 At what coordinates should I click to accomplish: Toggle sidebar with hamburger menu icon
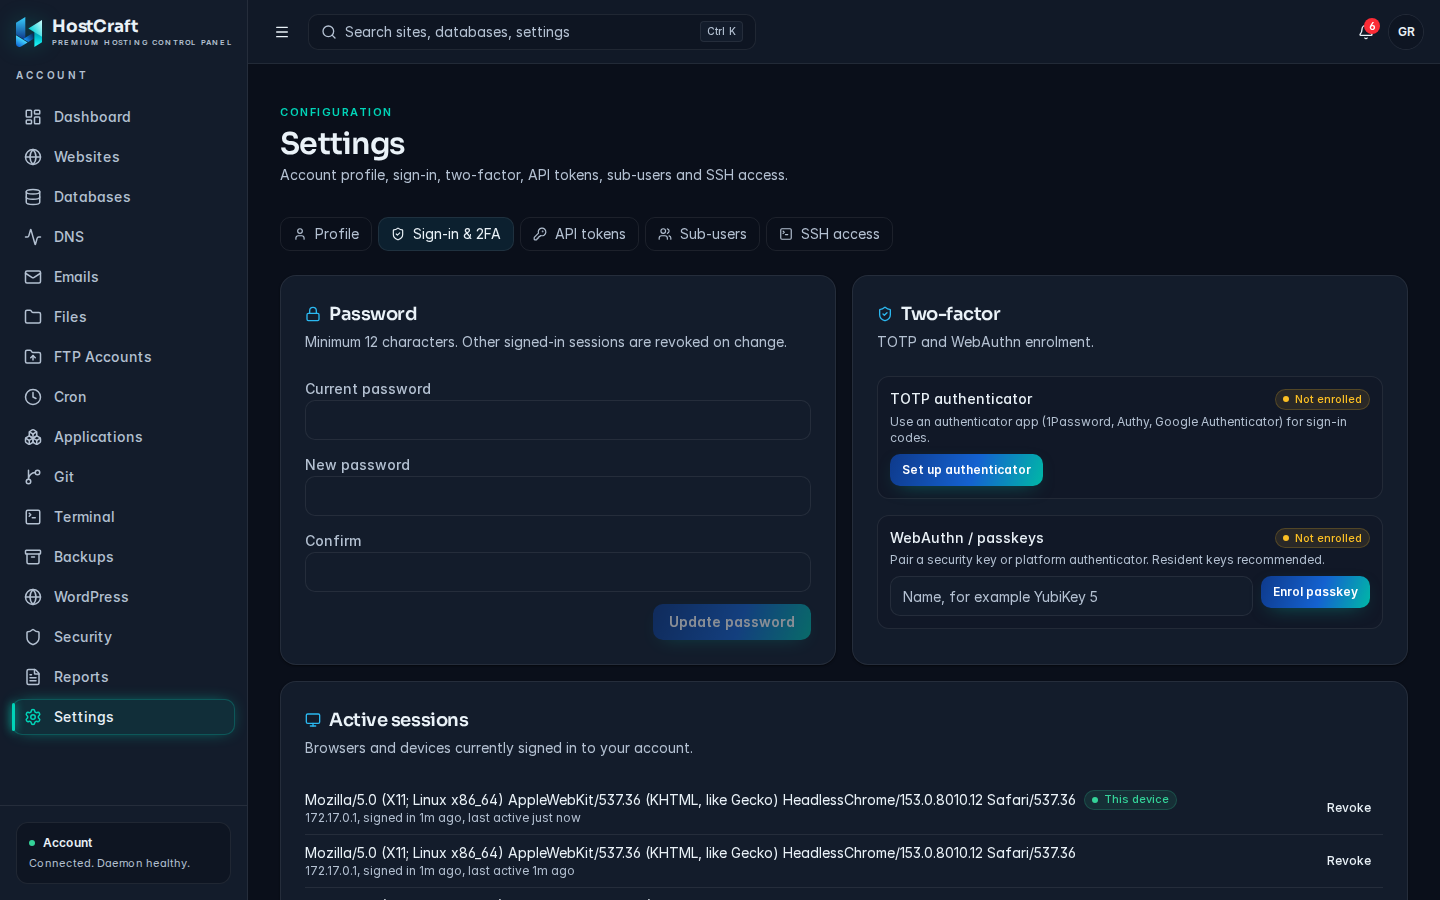(x=282, y=32)
